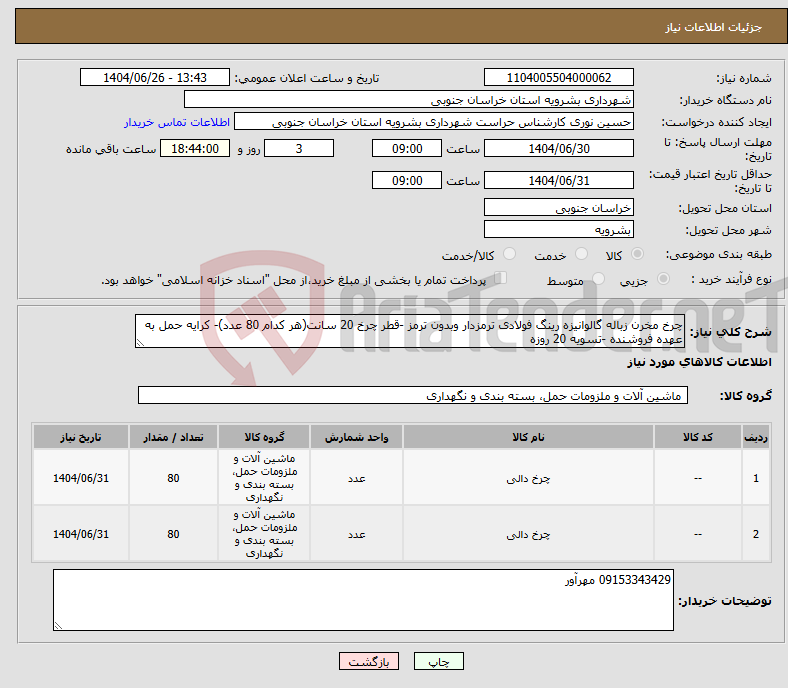Click the ماشین آلات group cell in row 1

[x=264, y=478]
